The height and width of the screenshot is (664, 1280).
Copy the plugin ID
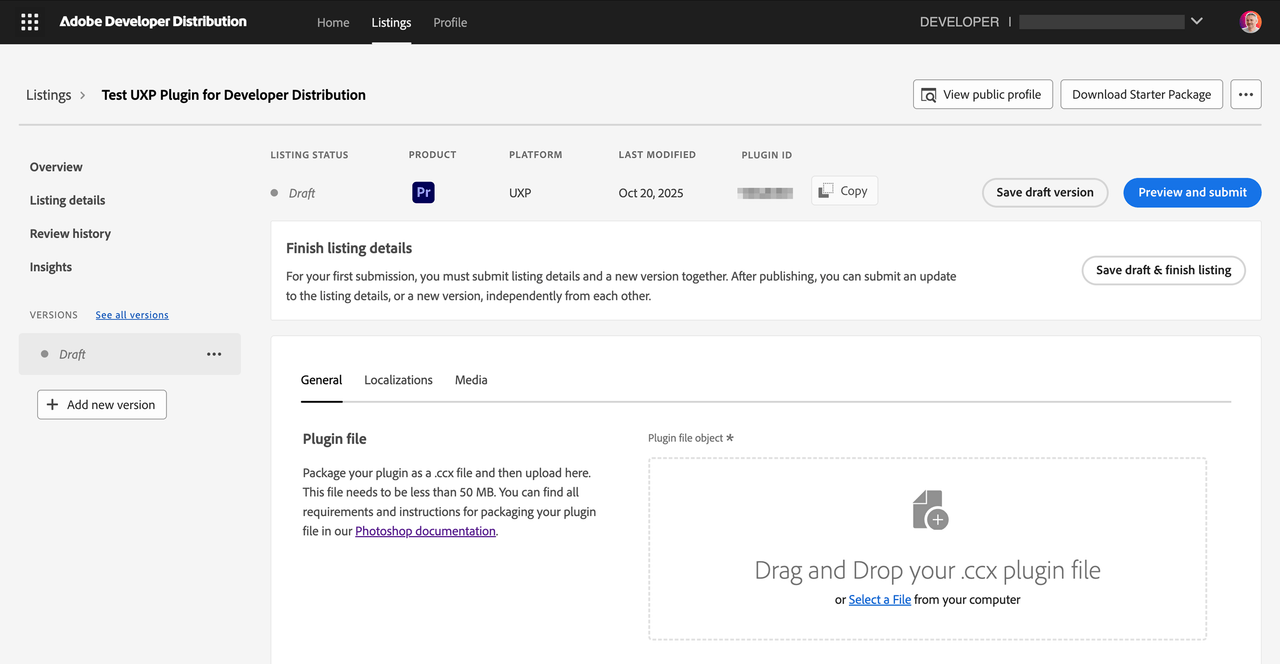point(844,191)
